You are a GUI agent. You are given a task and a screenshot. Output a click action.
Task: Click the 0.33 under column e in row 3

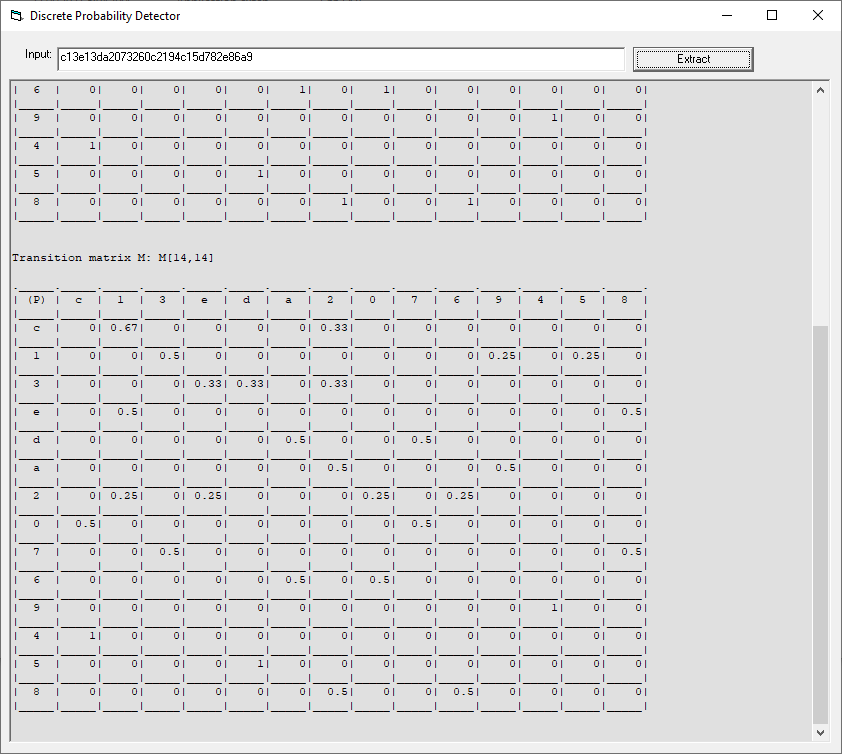point(208,383)
